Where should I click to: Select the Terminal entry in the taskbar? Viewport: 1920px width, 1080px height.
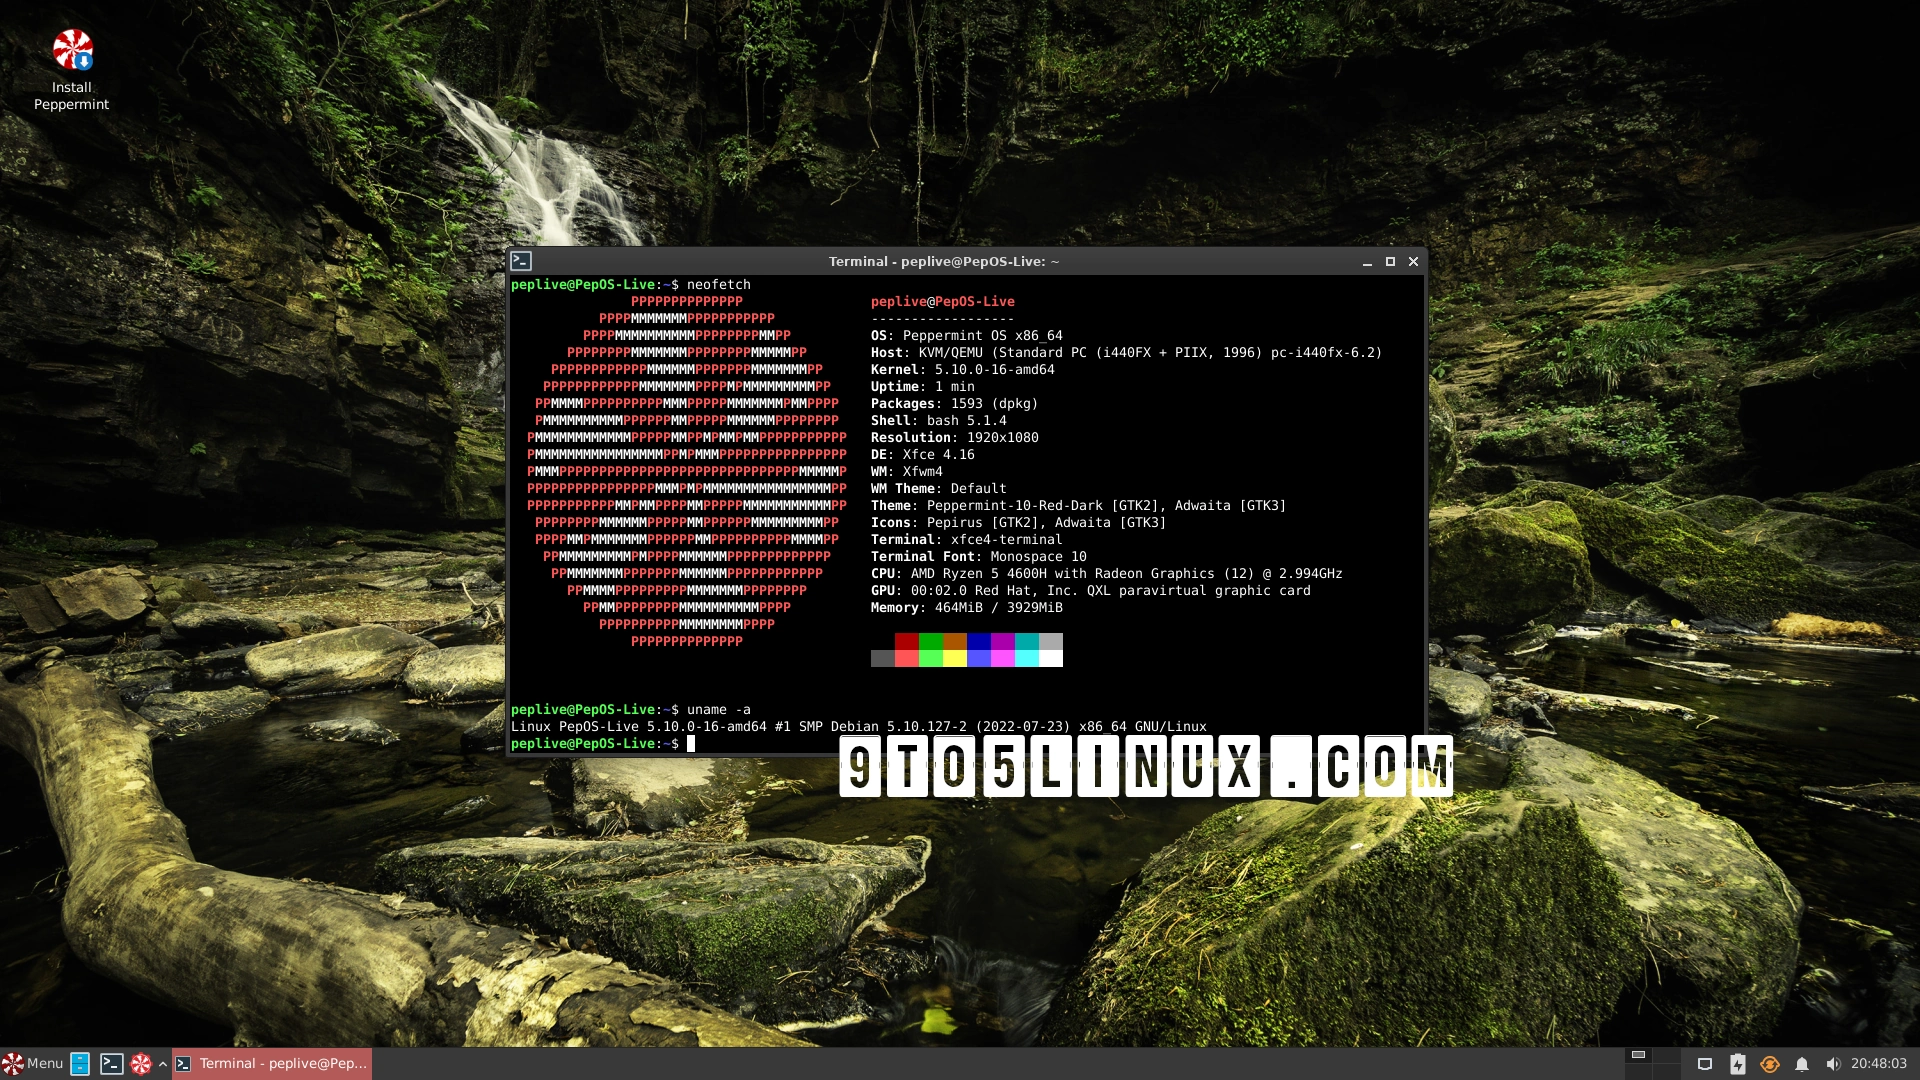pyautogui.click(x=270, y=1064)
